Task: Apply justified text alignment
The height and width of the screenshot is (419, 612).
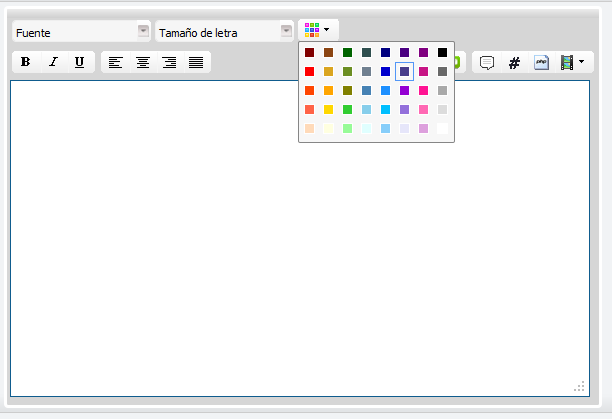Action: 197,62
